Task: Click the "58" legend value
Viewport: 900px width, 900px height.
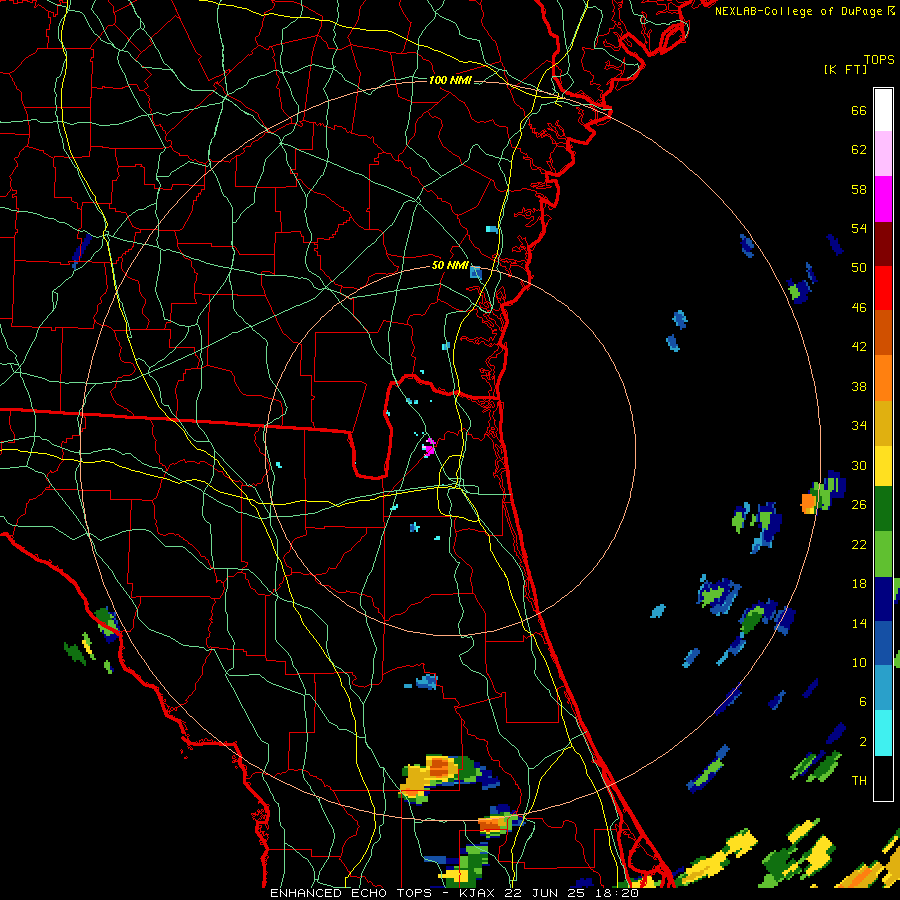Action: [x=859, y=189]
